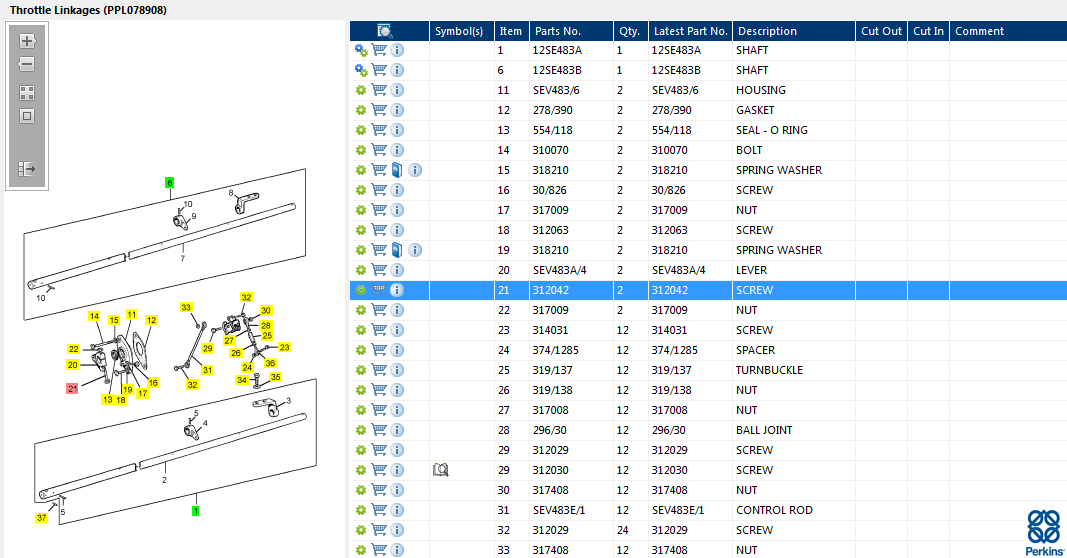Click yellow callout 37 on the diagram
The width and height of the screenshot is (1067, 558).
[x=42, y=518]
